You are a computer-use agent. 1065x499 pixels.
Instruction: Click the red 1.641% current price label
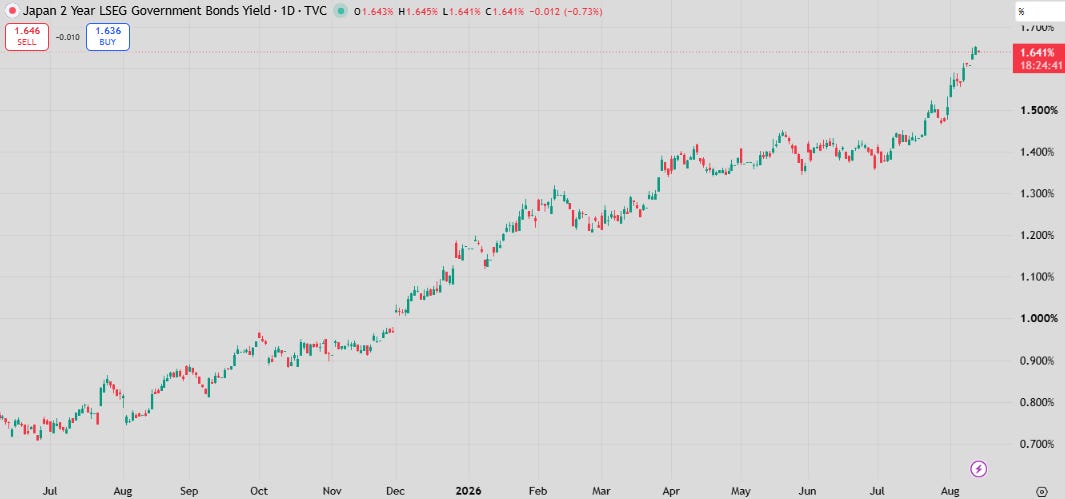coord(1038,52)
